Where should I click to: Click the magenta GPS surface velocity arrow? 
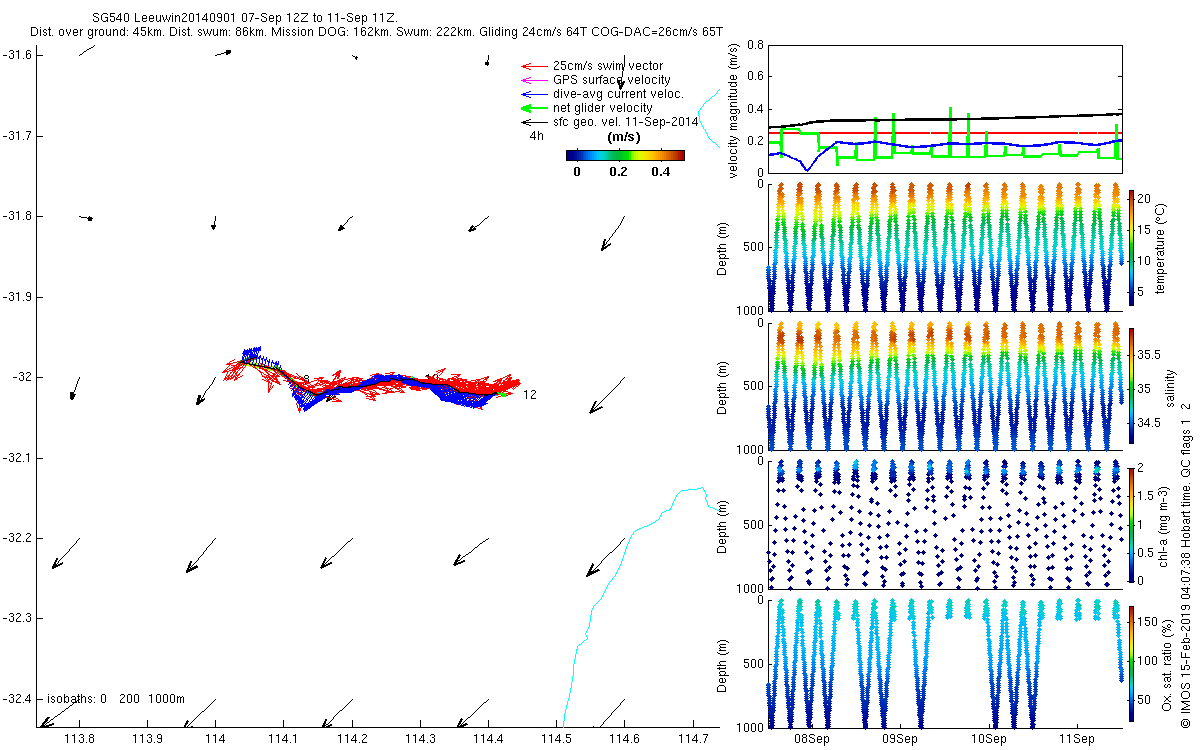coord(533,80)
